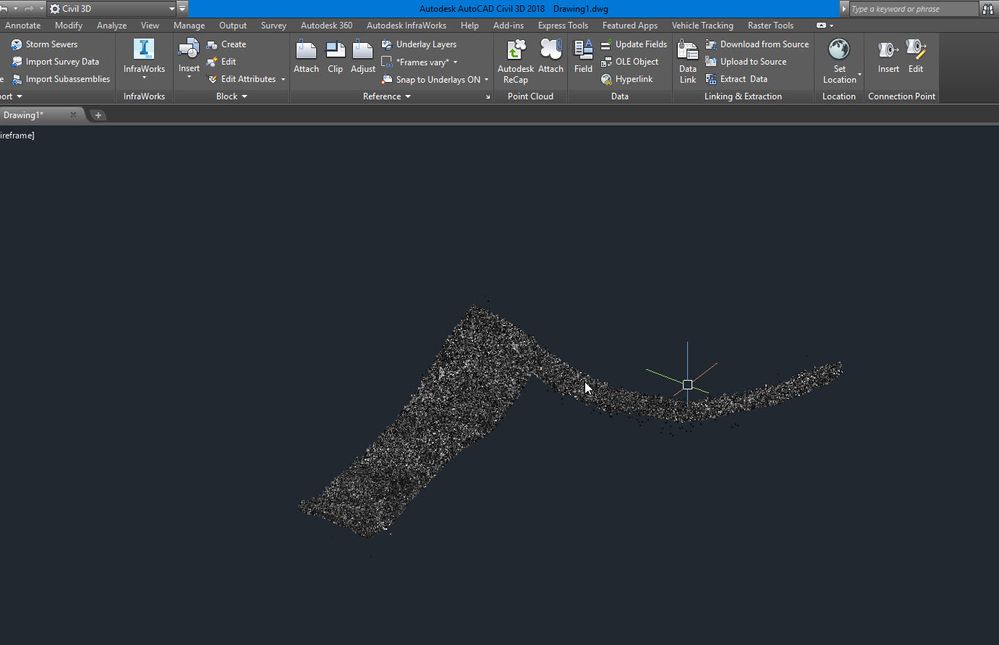Click Create block

(226, 45)
